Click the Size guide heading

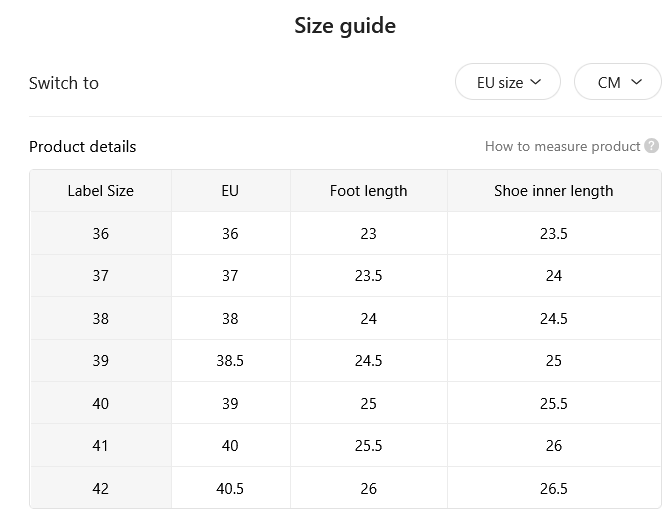[x=345, y=26]
